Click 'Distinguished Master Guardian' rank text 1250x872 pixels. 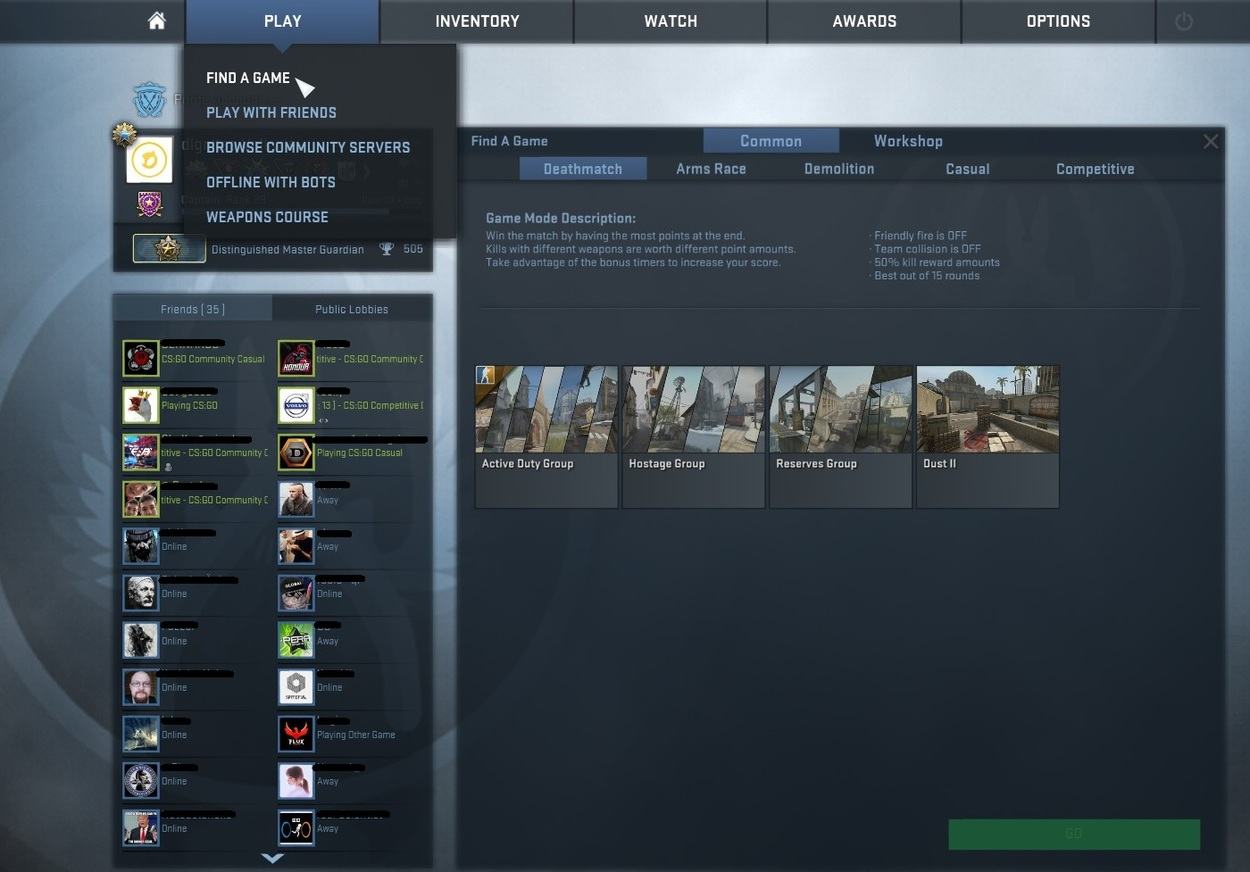[x=288, y=249]
